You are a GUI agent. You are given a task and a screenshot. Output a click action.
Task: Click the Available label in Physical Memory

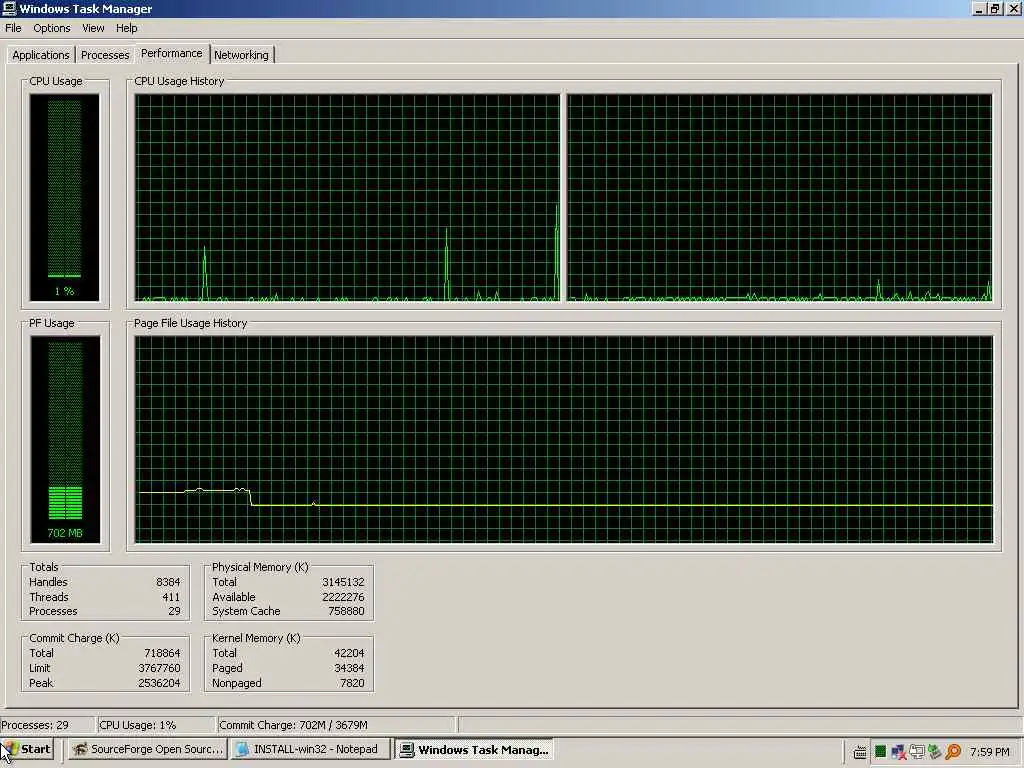pos(234,597)
